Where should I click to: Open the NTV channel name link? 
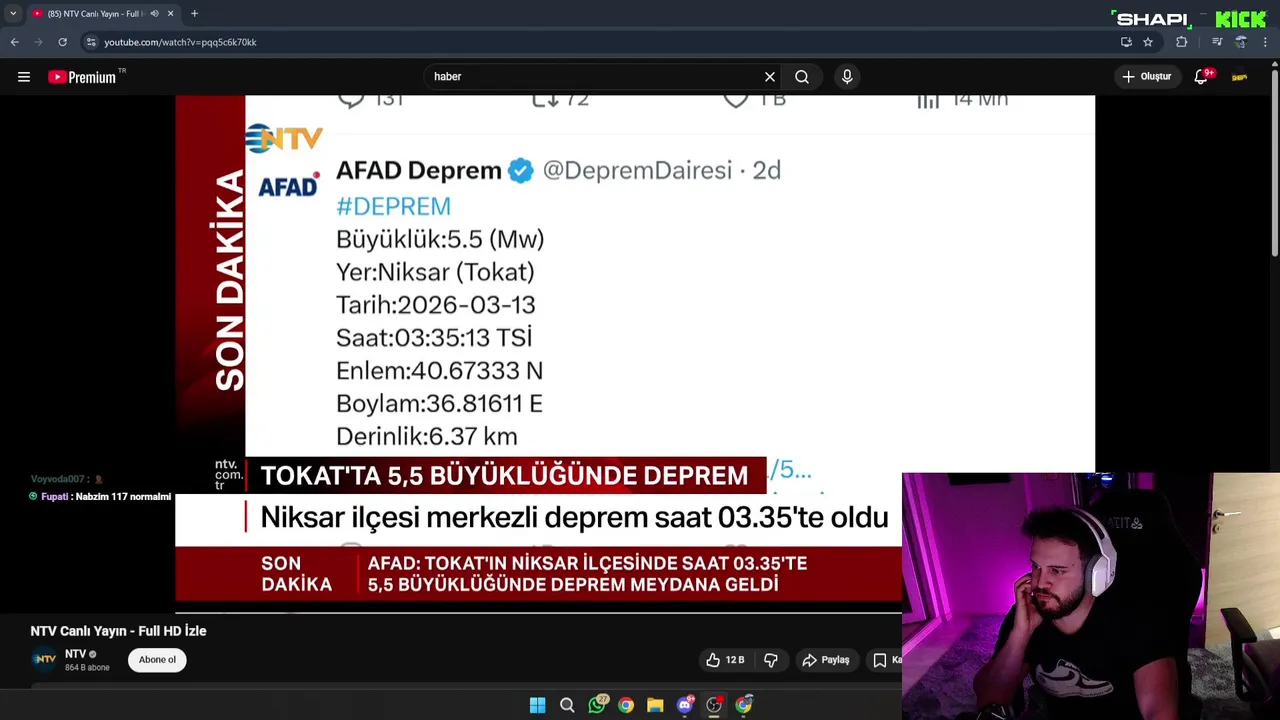click(75, 654)
